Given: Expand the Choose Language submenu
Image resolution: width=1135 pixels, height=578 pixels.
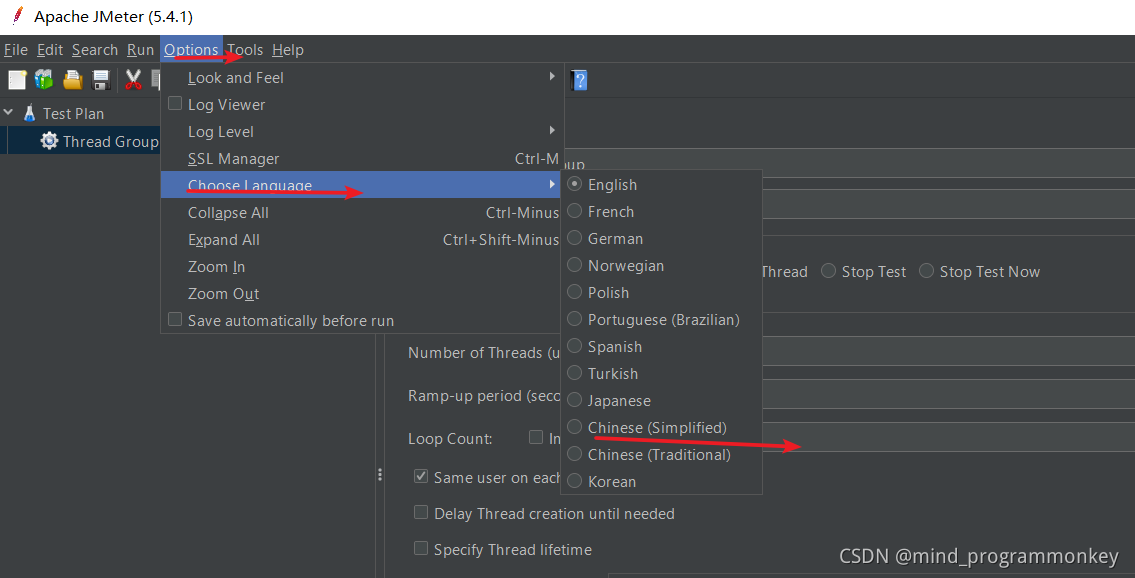Looking at the screenshot, I should pyautogui.click(x=362, y=185).
